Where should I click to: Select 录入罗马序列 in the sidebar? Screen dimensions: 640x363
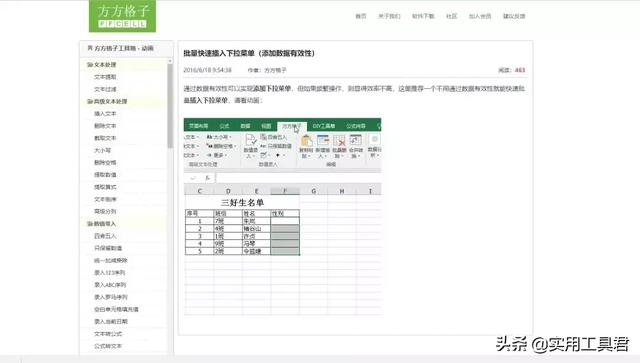[x=111, y=297]
